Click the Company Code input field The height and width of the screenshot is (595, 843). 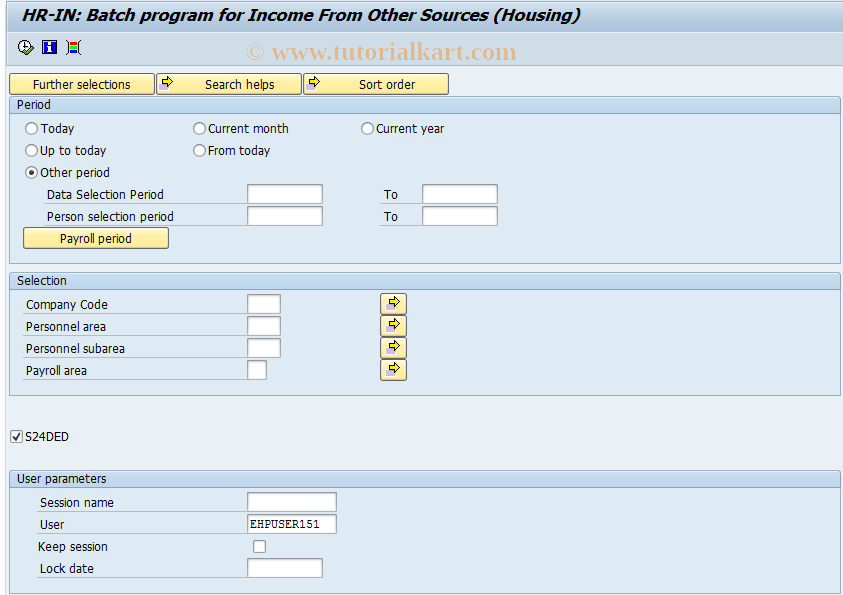pyautogui.click(x=264, y=304)
